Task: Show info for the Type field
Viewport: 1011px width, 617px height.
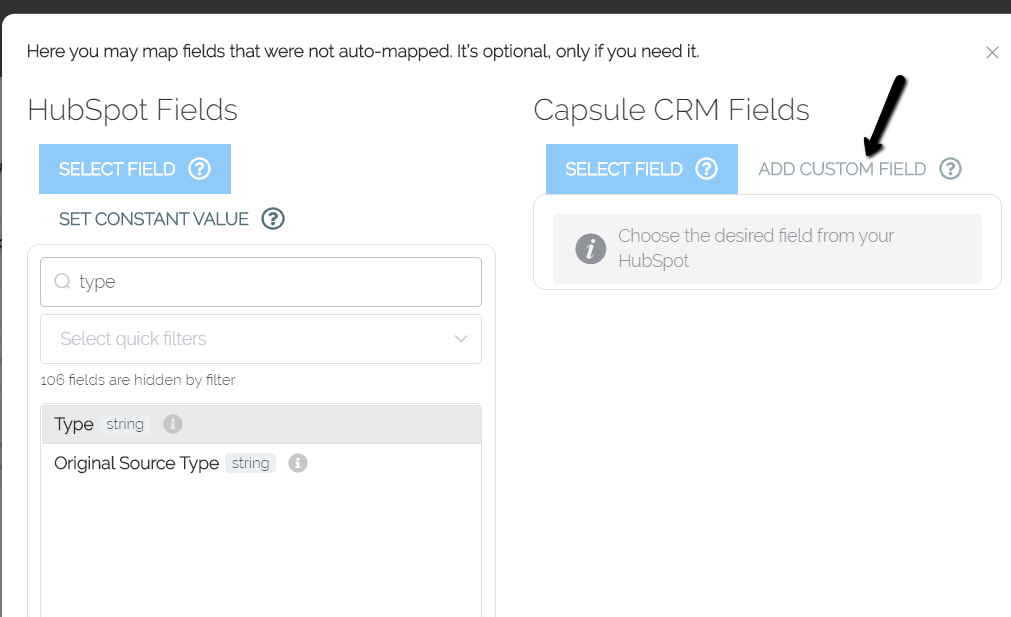Action: [x=173, y=424]
